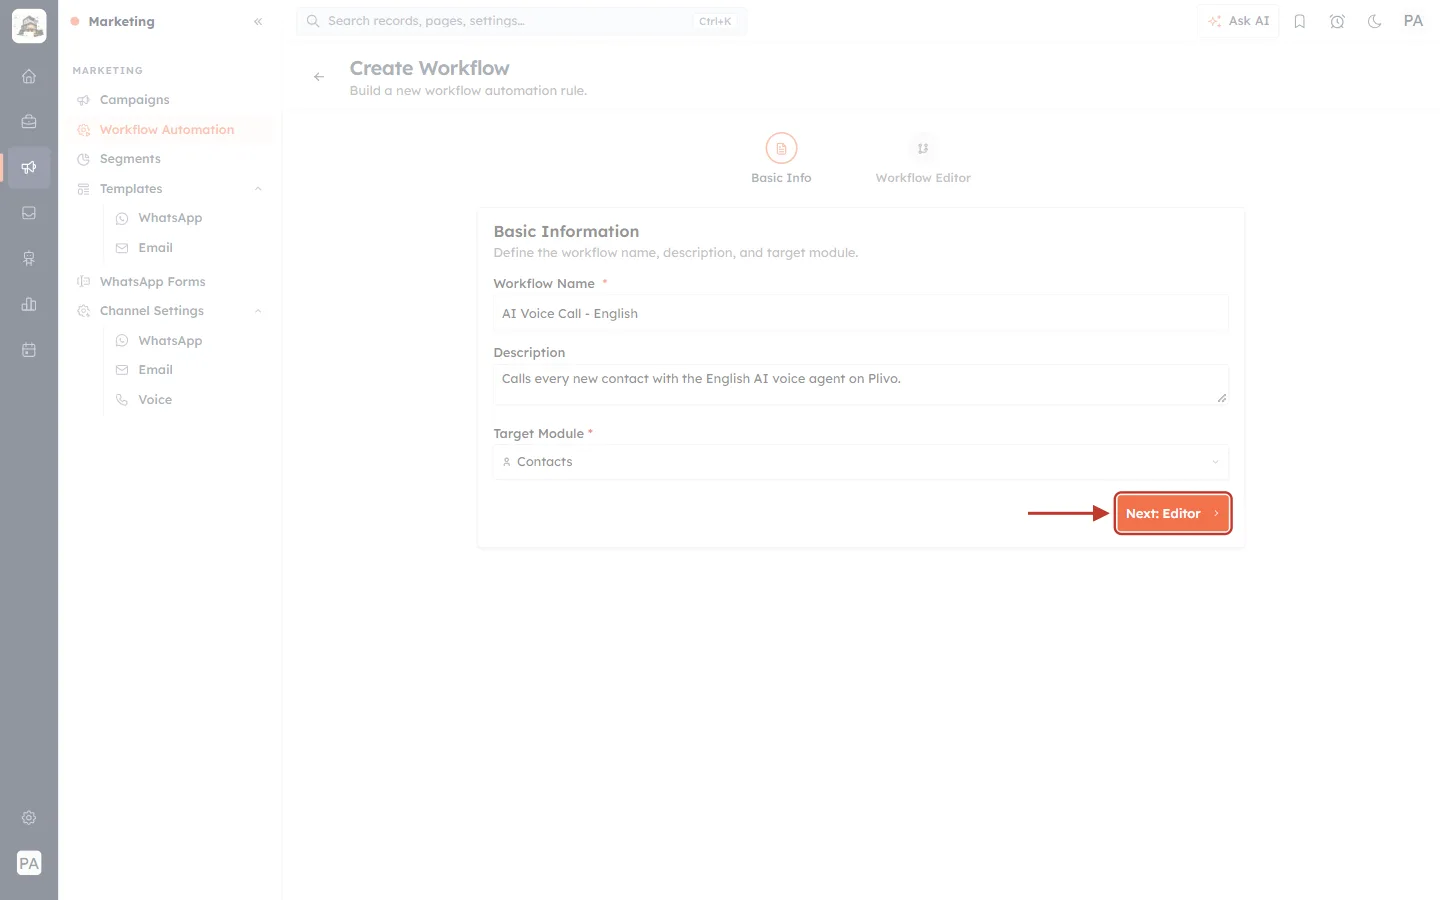Open the PA profile avatar in the header
1440x900 pixels.
1413,21
